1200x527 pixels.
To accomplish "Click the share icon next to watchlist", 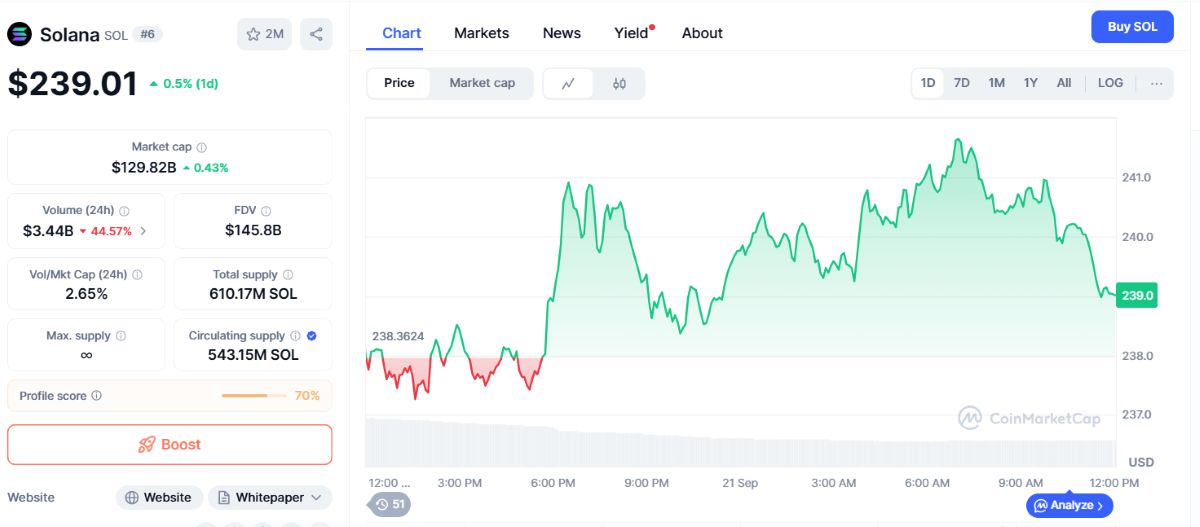I will click(316, 34).
